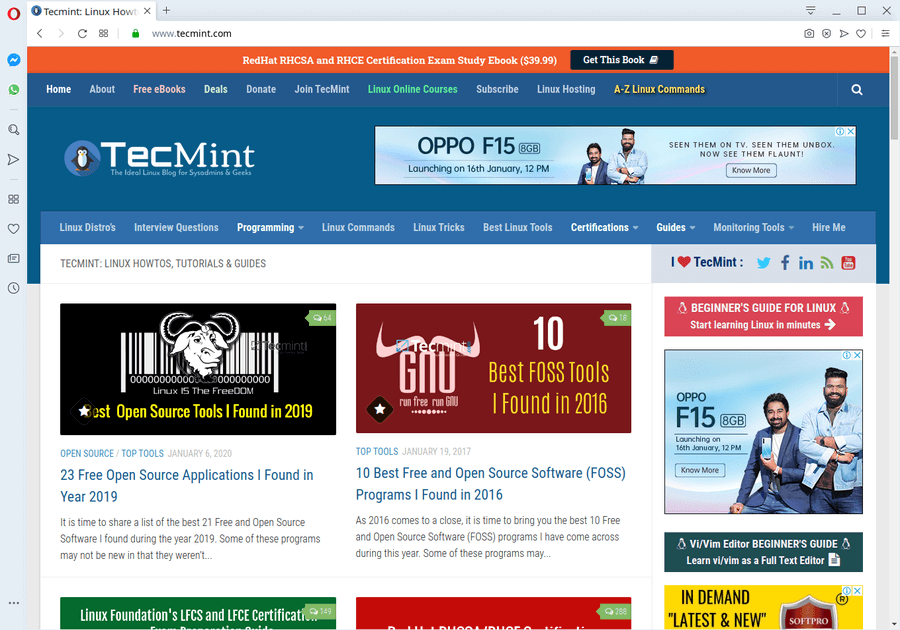The image size is (900, 630).
Task: Open A-Z Linux Commands
Action: coord(660,89)
